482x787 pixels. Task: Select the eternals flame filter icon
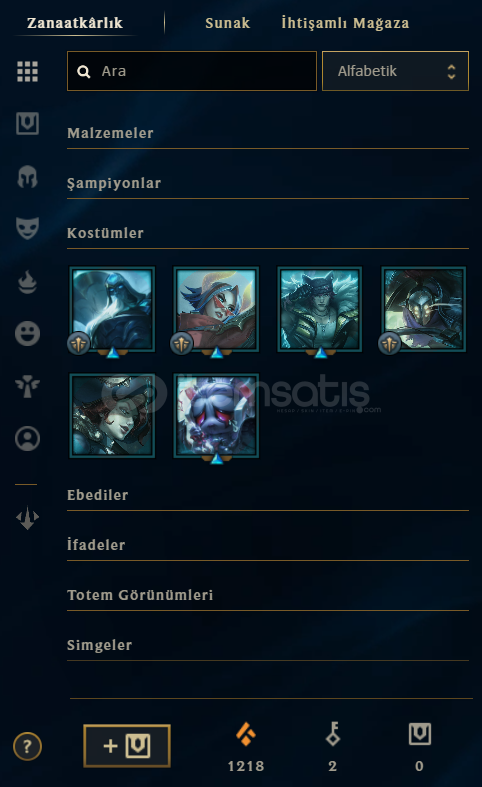pos(27,282)
